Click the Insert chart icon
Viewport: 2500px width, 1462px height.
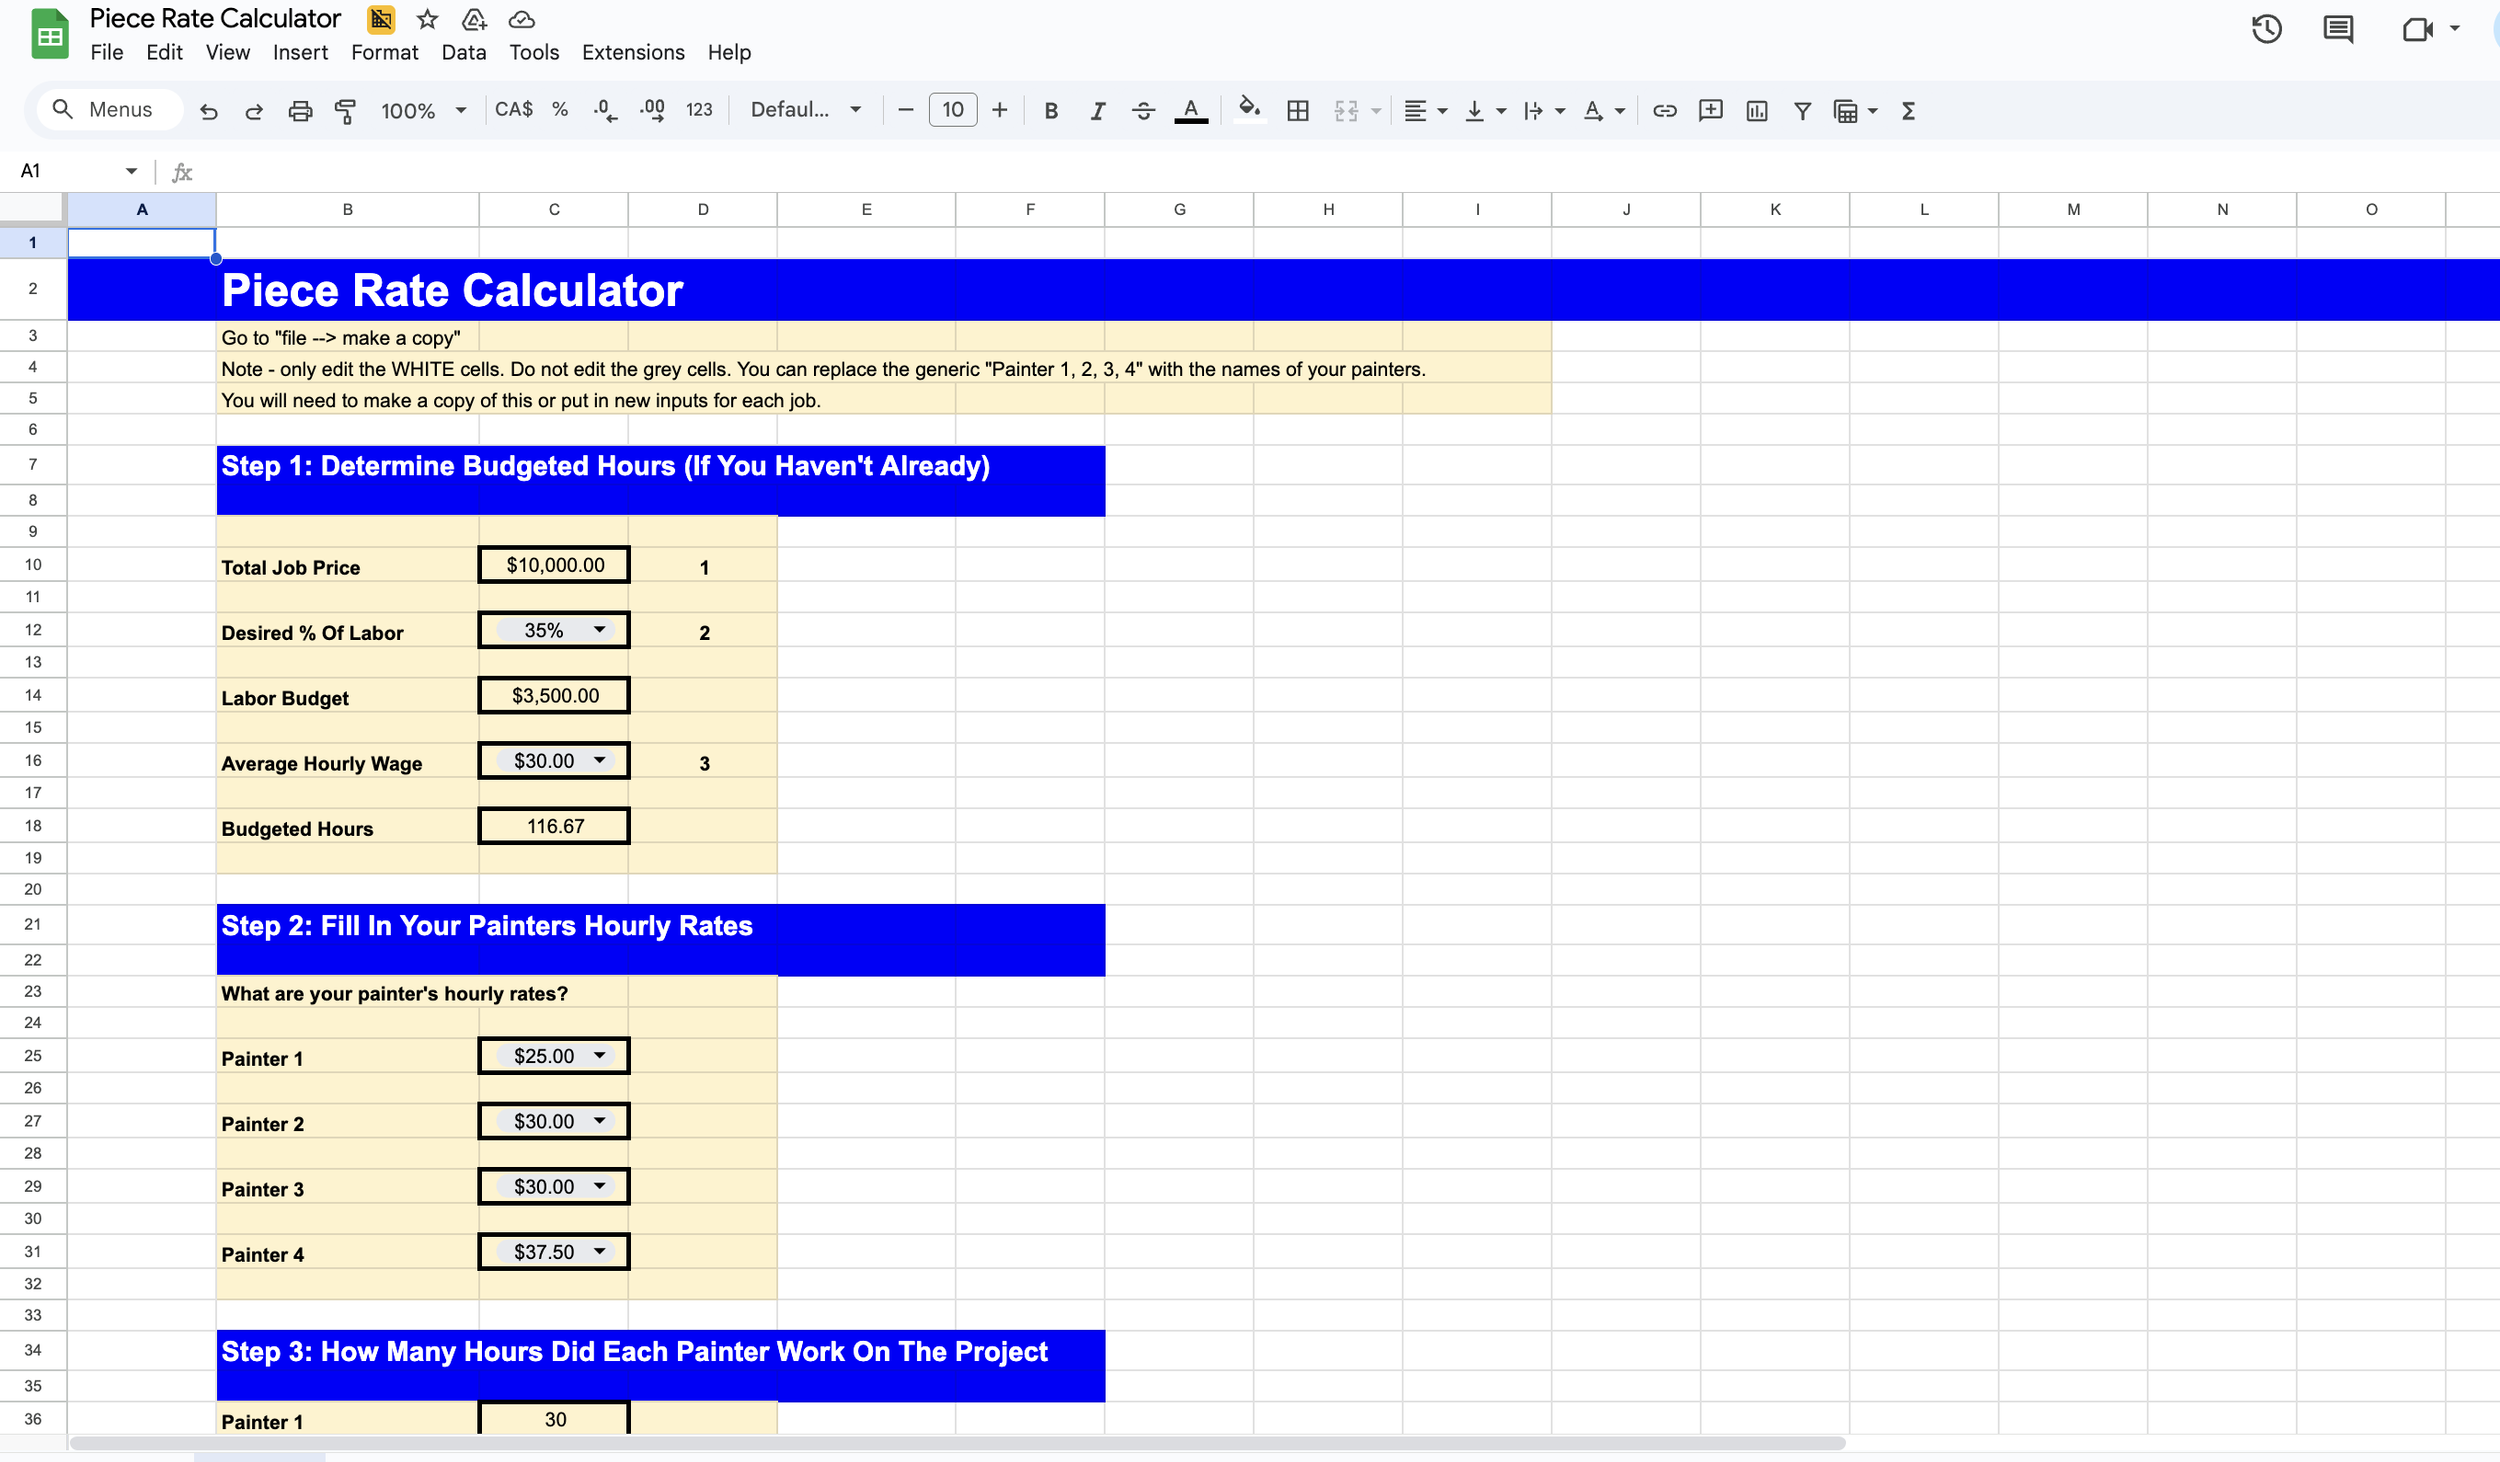tap(1757, 111)
